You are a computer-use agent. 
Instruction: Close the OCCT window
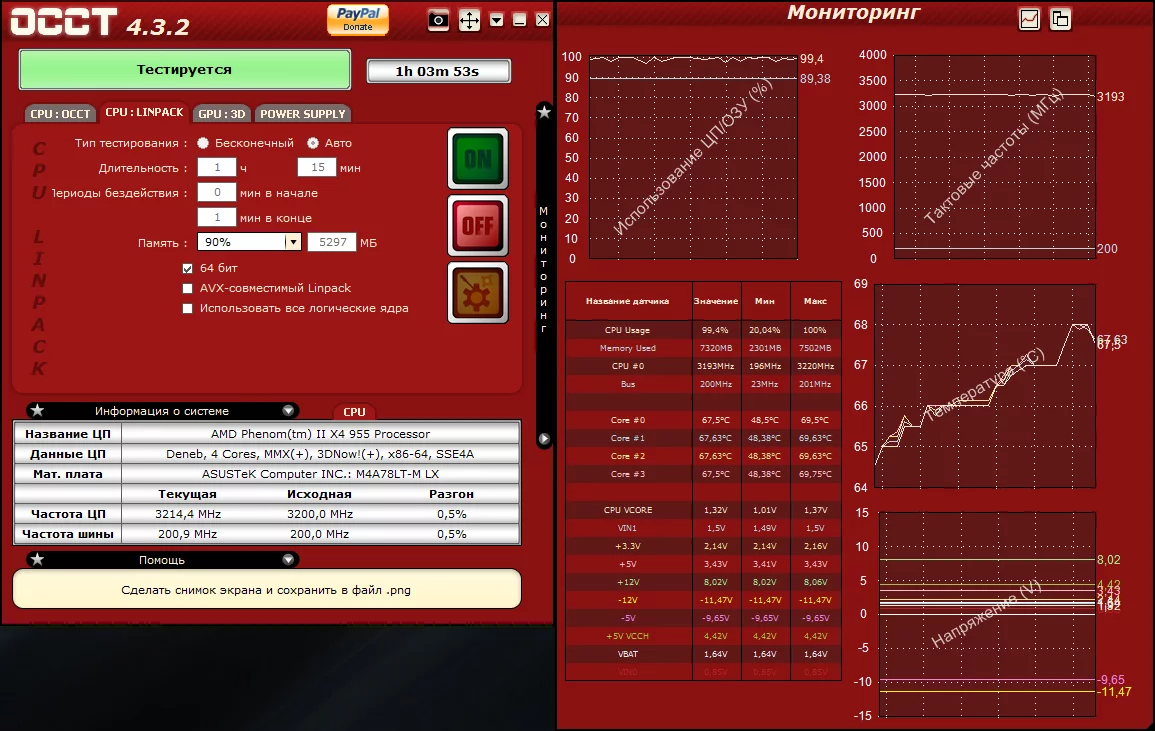(x=542, y=20)
